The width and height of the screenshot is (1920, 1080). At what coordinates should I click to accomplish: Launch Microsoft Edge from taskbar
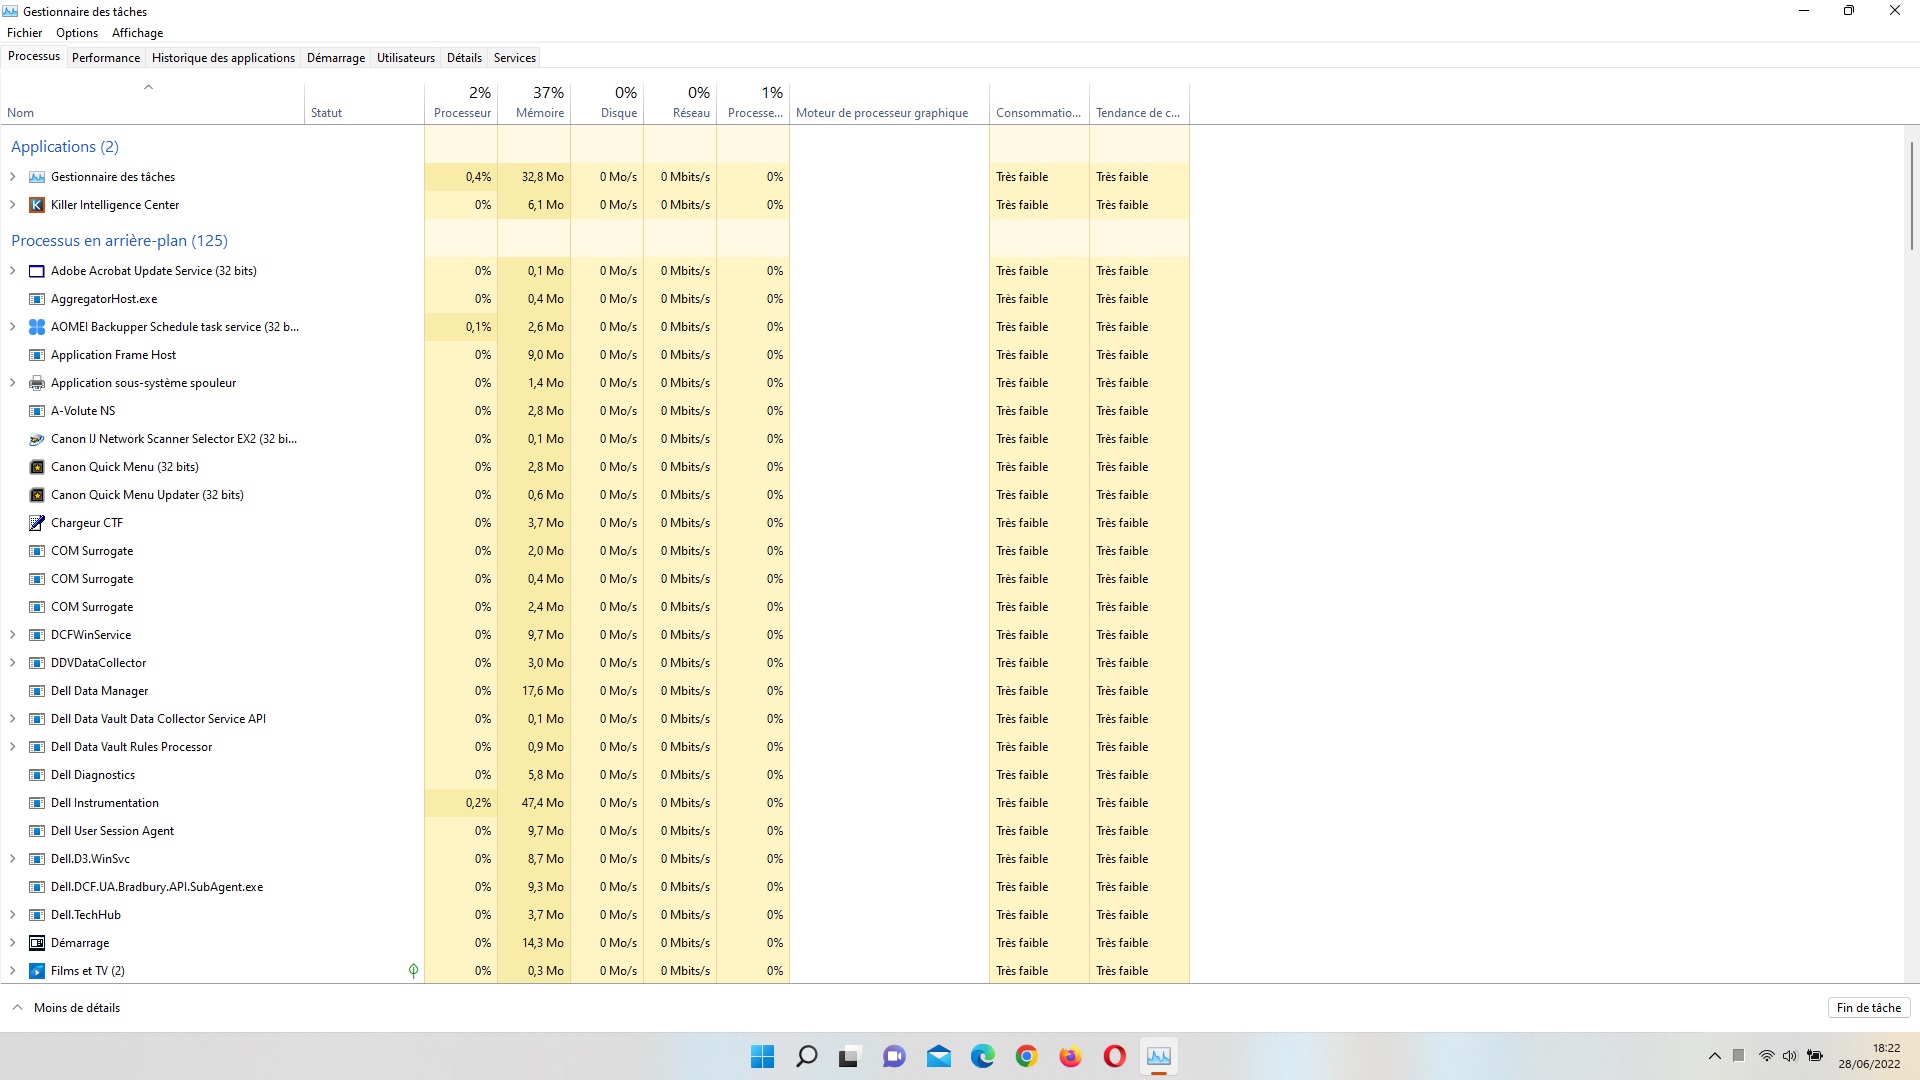(982, 1057)
